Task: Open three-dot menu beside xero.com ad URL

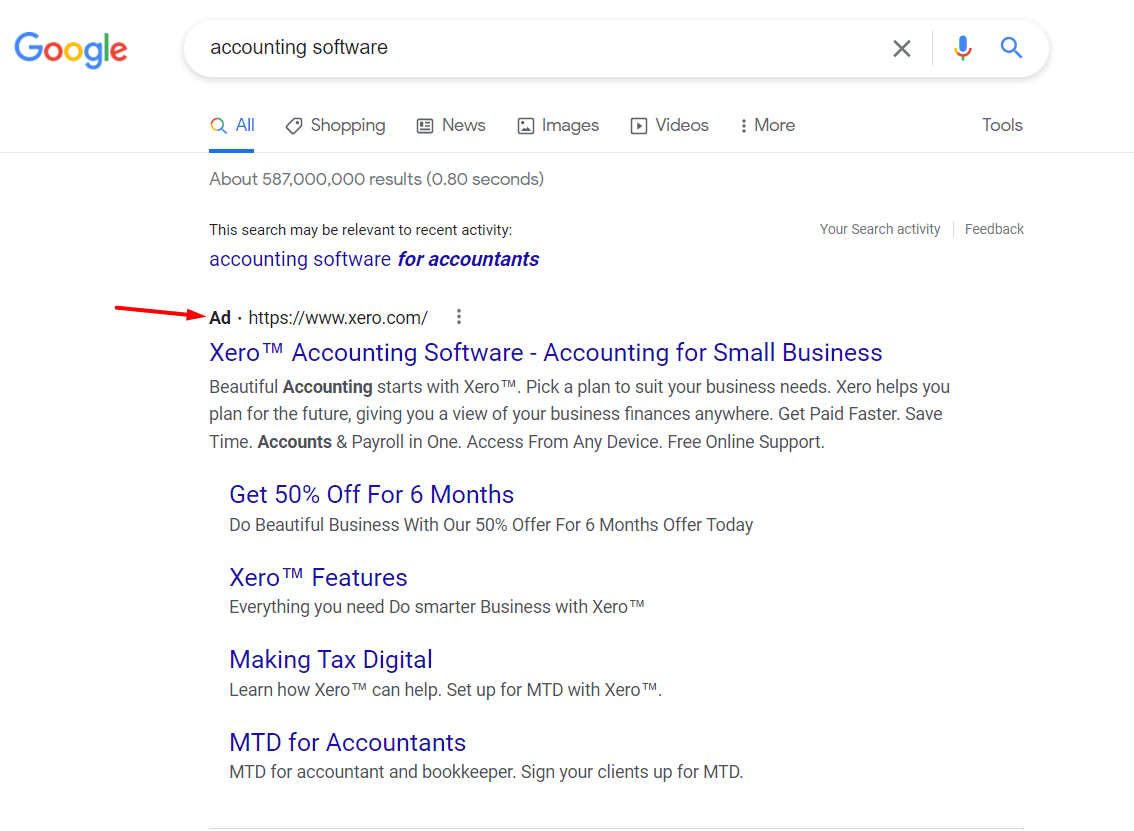Action: (x=459, y=317)
